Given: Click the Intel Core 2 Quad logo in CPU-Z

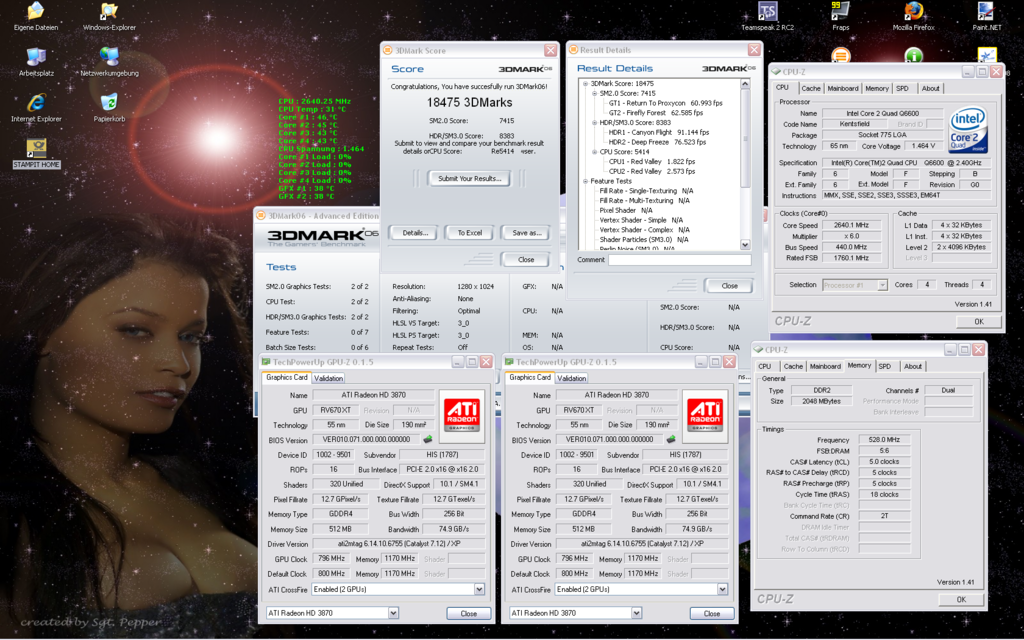Looking at the screenshot, I should 968,130.
